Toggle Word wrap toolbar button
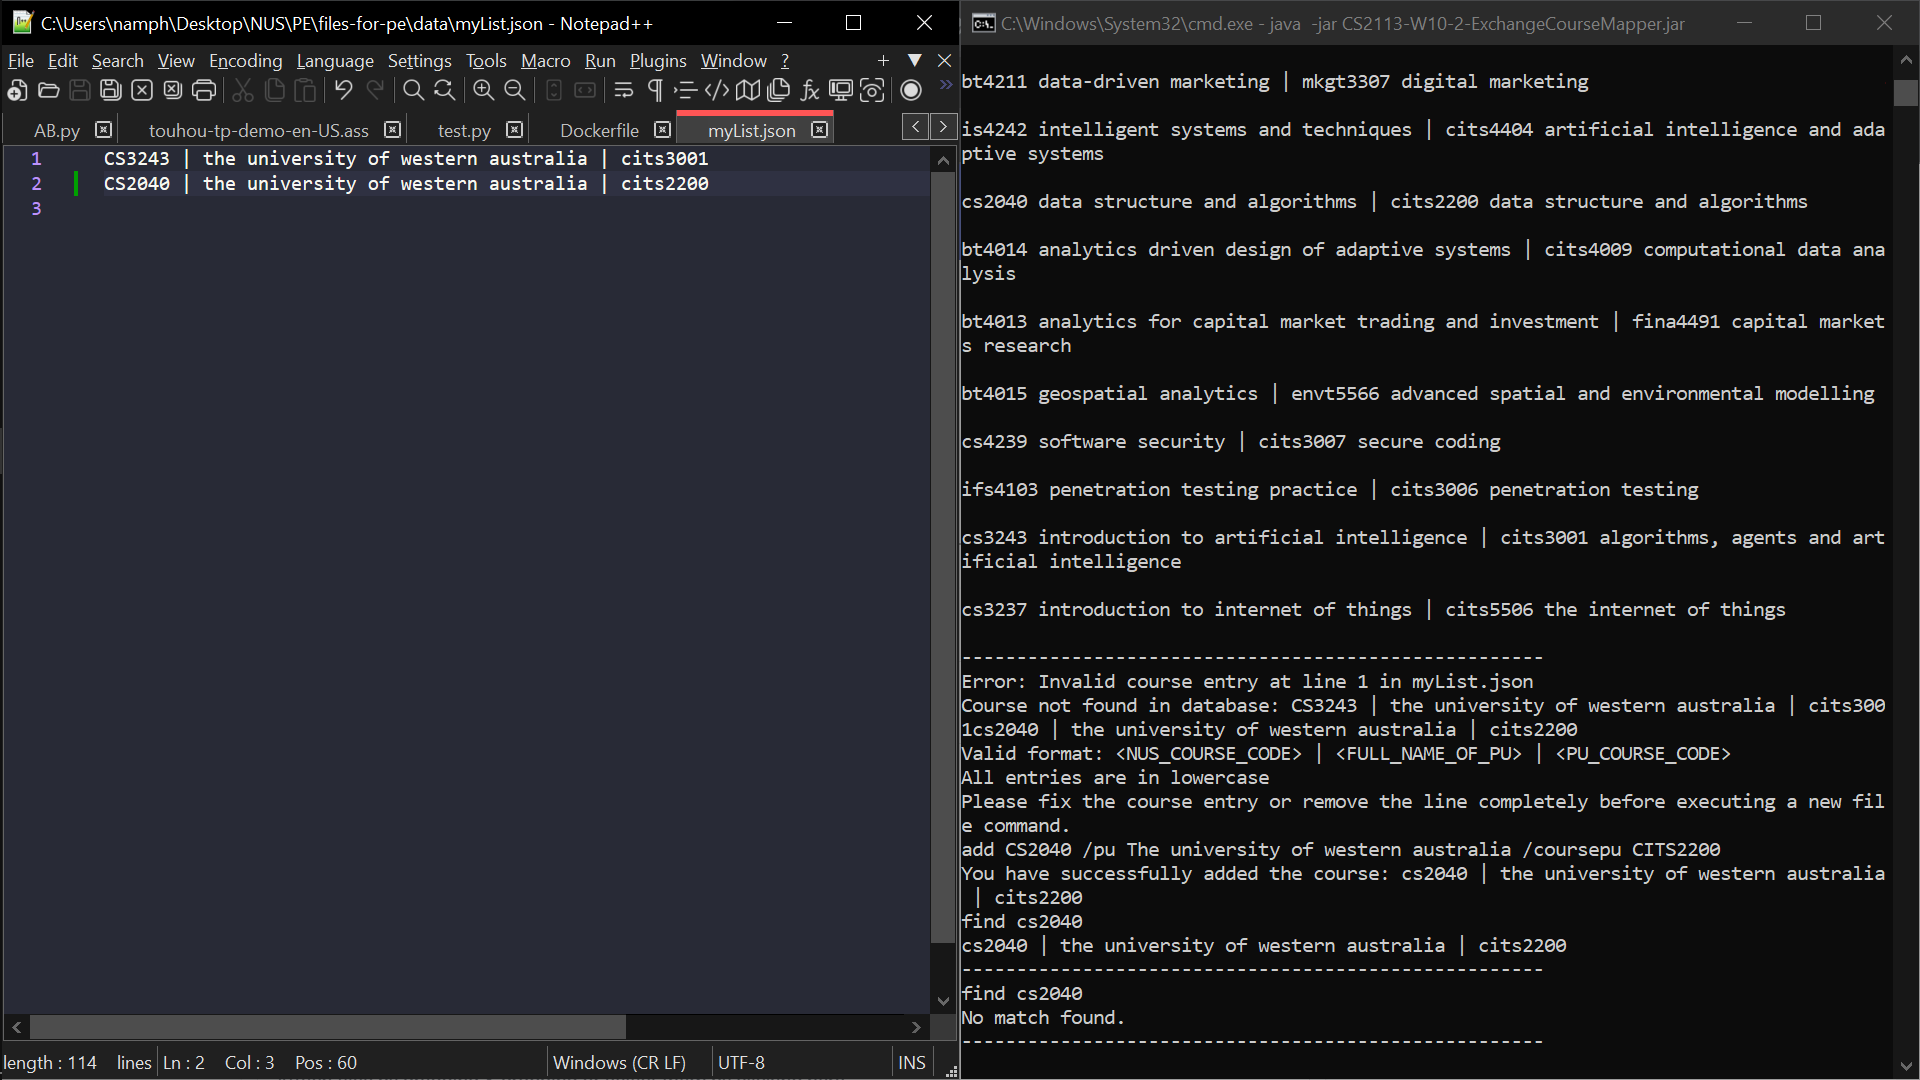The width and height of the screenshot is (1920, 1080). 623,91
